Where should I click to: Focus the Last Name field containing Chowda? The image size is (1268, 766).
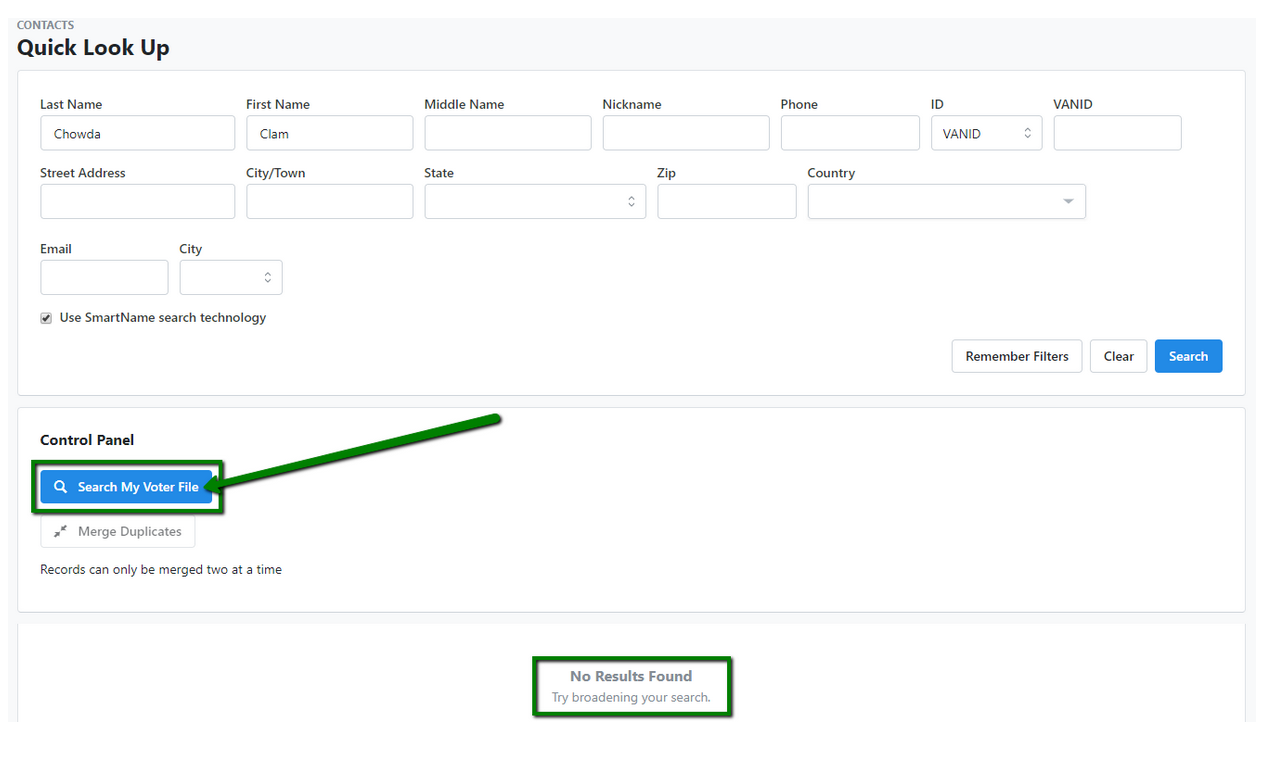tap(137, 133)
